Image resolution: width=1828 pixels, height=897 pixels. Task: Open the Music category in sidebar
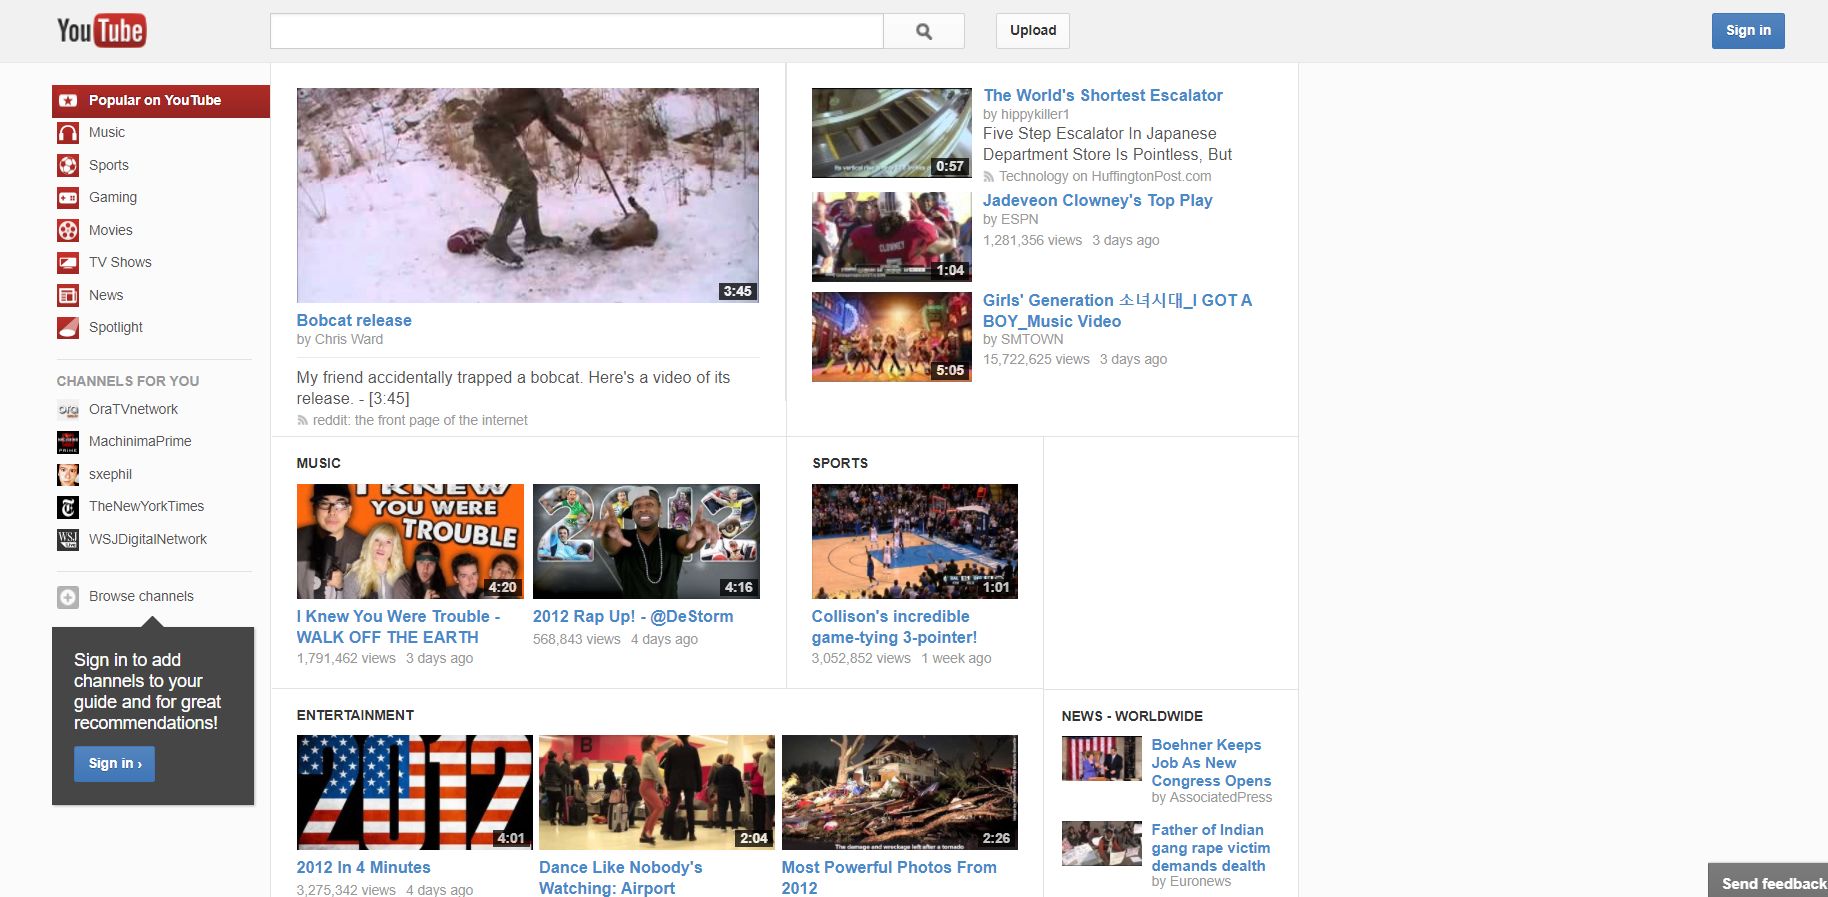pos(107,133)
